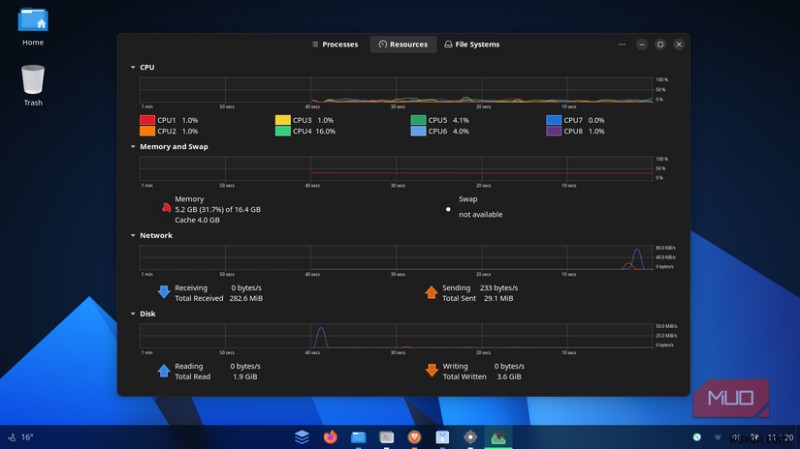The image size is (800, 449).
Task: Click the 'CPU5 4.1%' label
Action: coord(448,120)
